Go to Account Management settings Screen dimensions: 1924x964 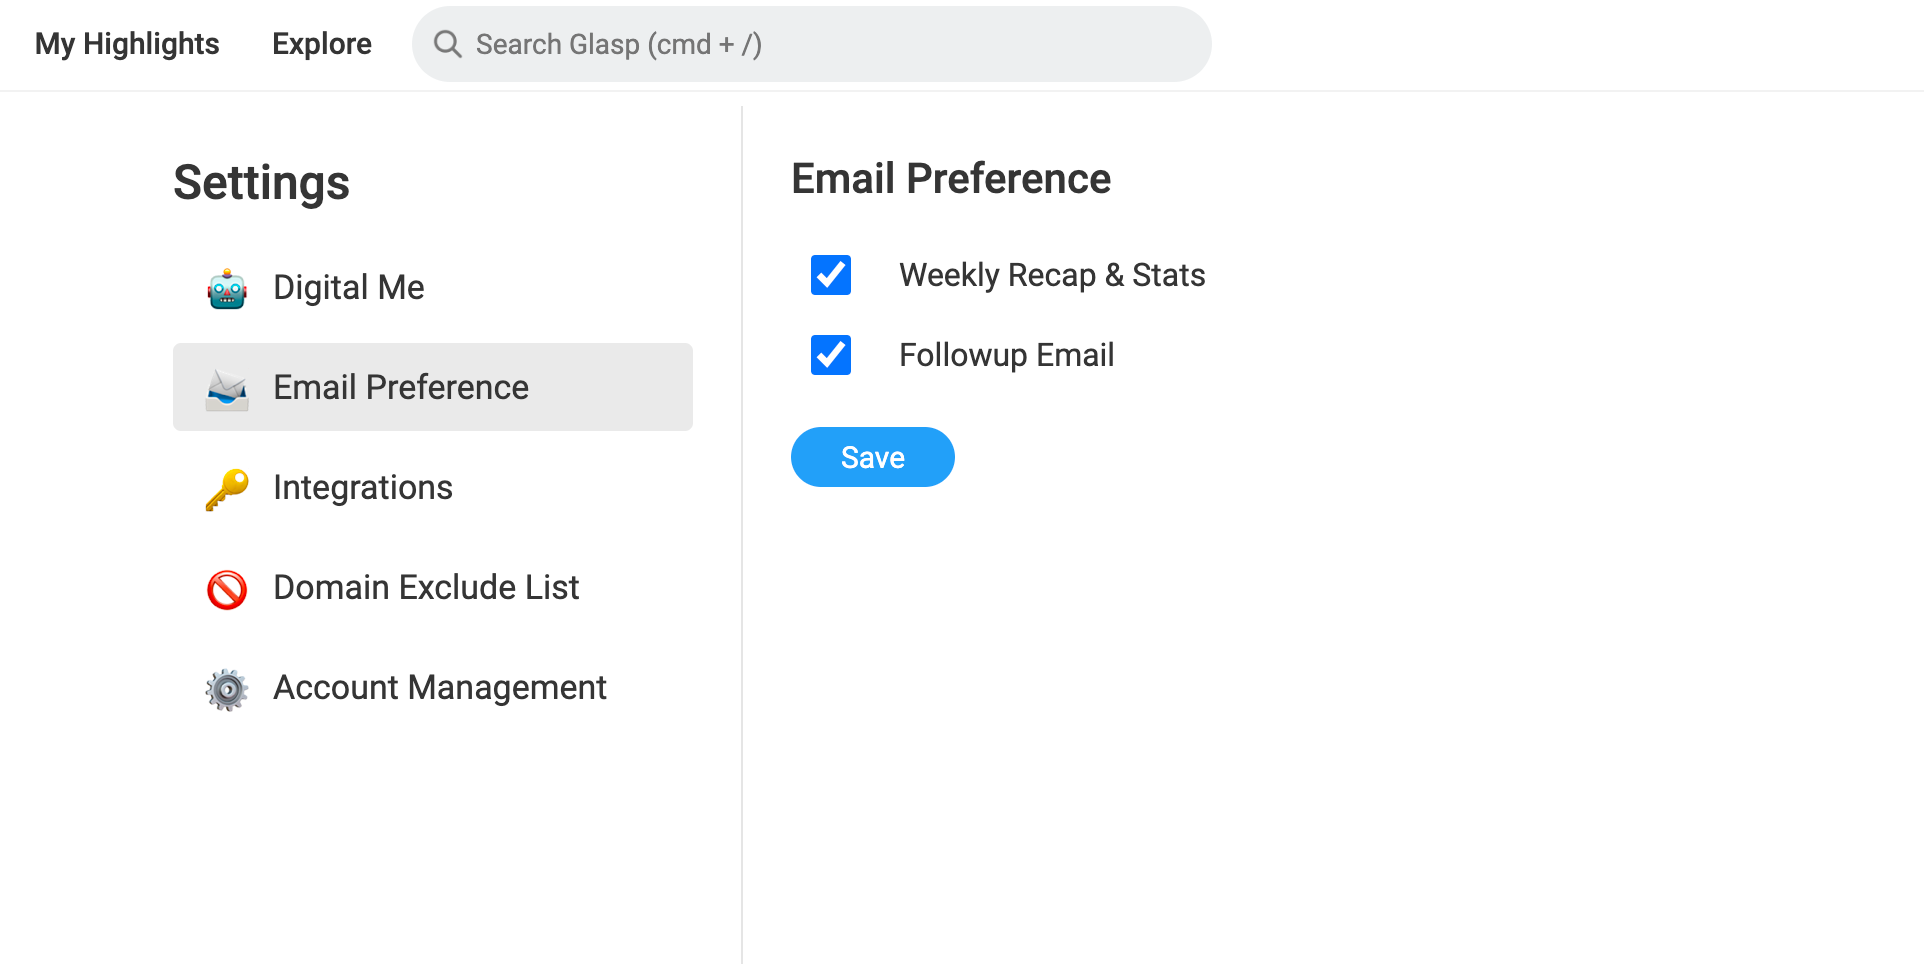pos(439,688)
